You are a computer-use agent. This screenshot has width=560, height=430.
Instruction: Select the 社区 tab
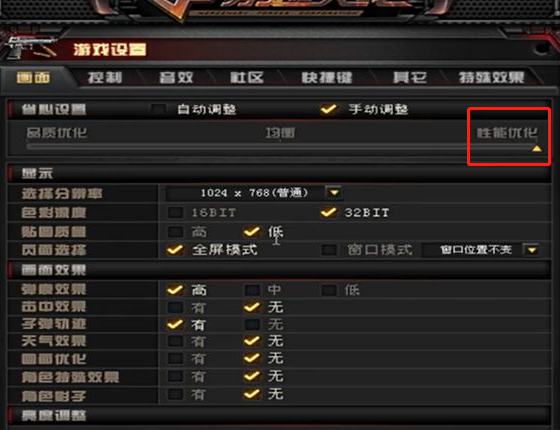247,77
